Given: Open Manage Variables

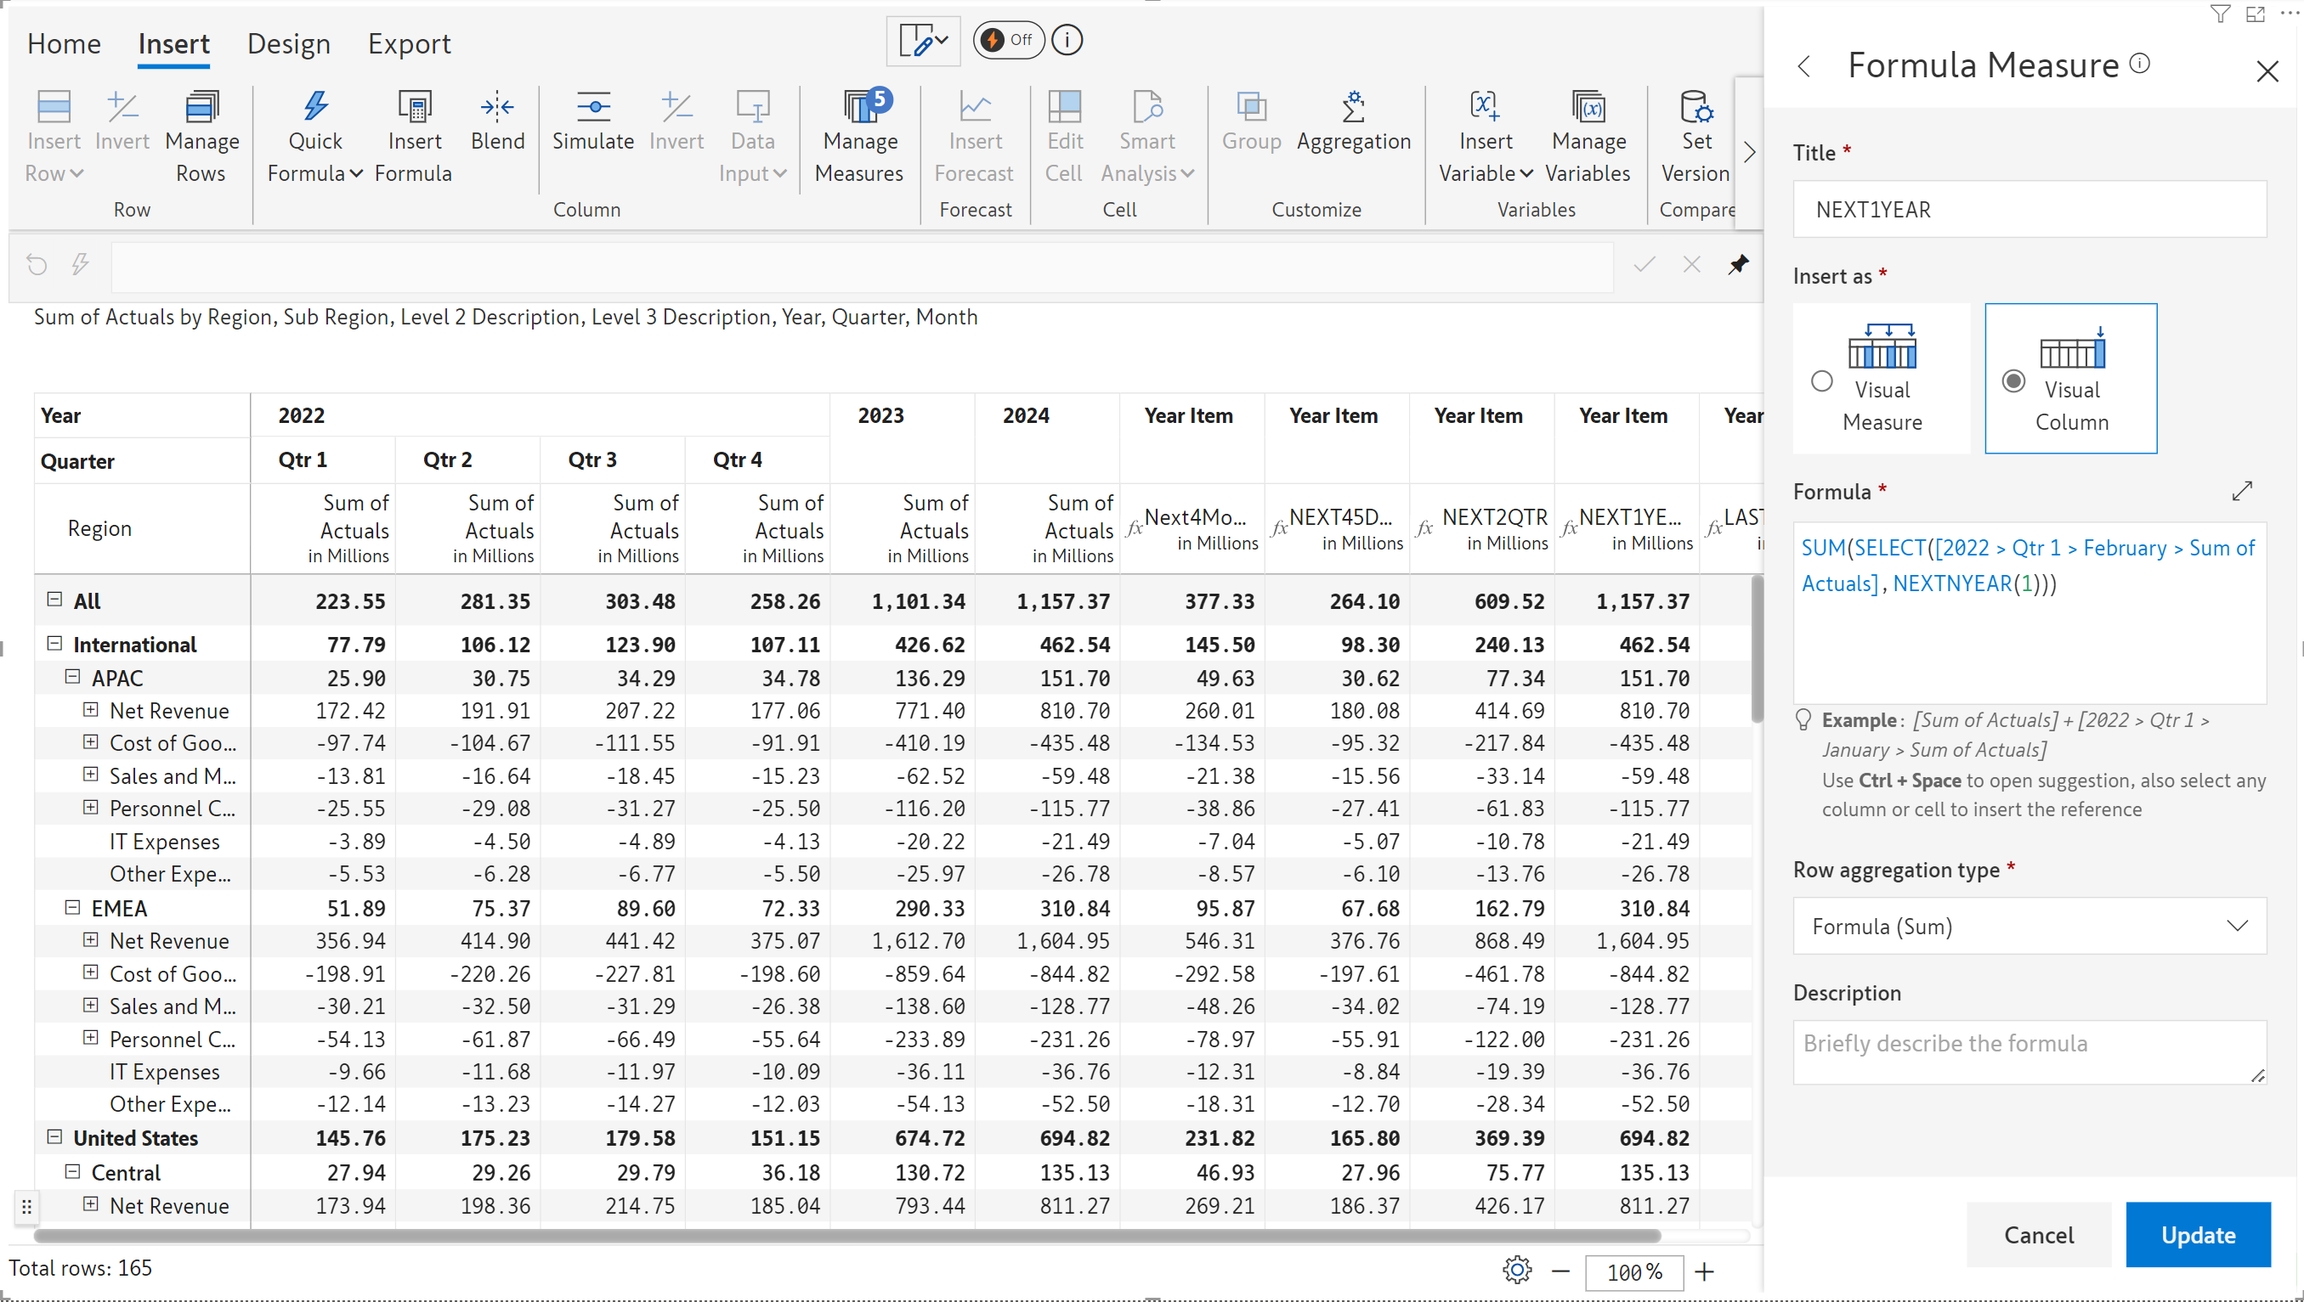Looking at the screenshot, I should (1587, 108).
